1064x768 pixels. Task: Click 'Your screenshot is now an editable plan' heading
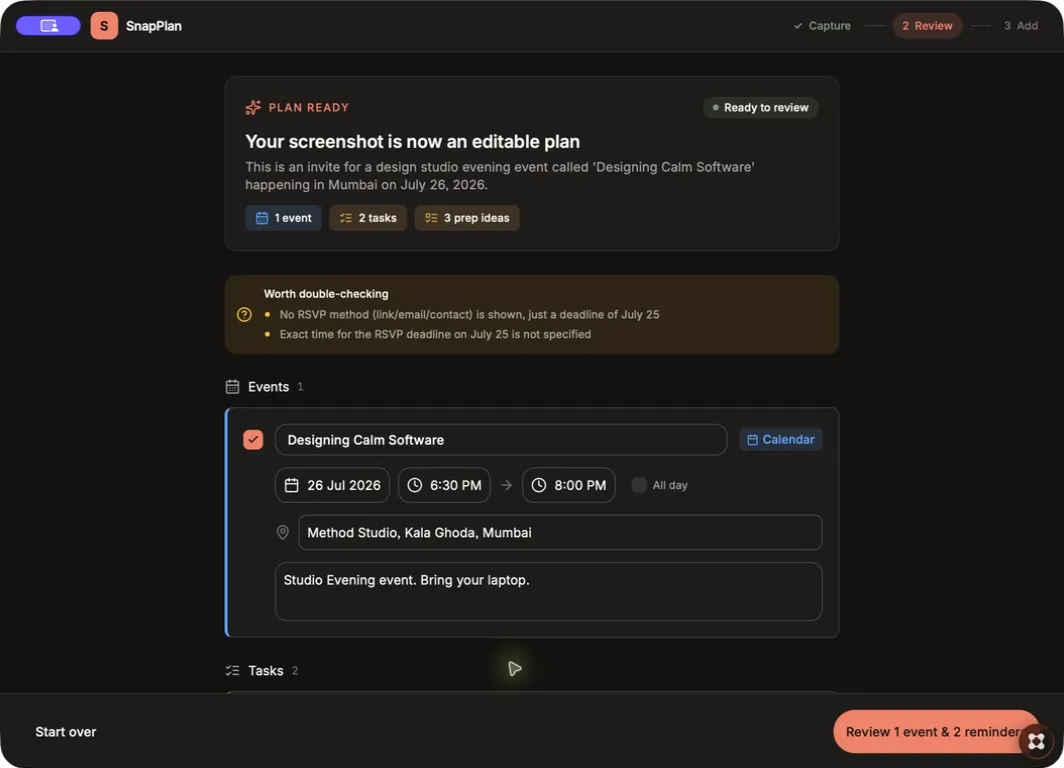(x=413, y=142)
